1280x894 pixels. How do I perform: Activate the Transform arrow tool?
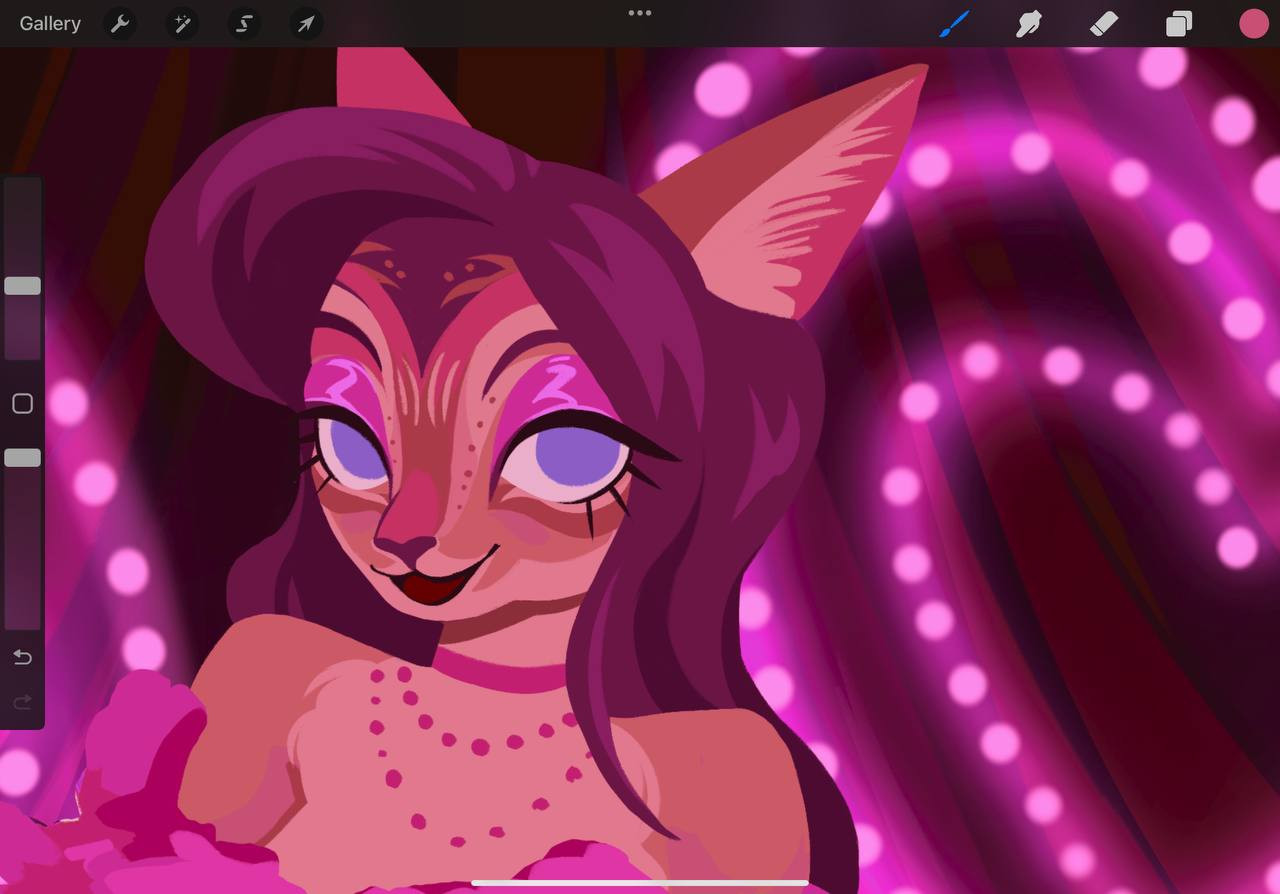click(306, 24)
